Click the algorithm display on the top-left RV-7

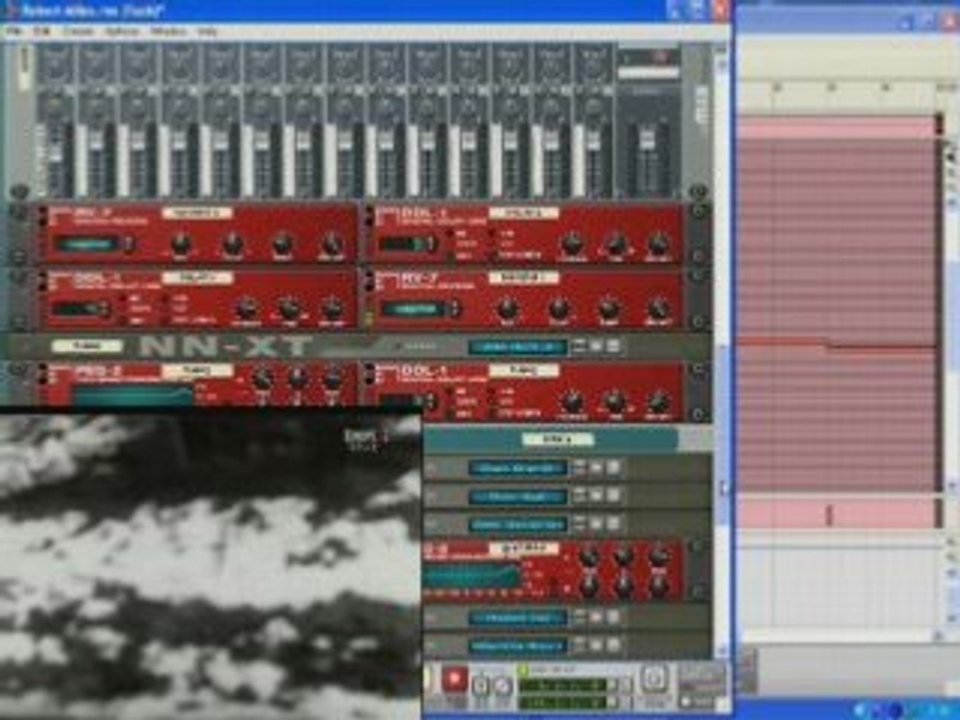(87, 244)
